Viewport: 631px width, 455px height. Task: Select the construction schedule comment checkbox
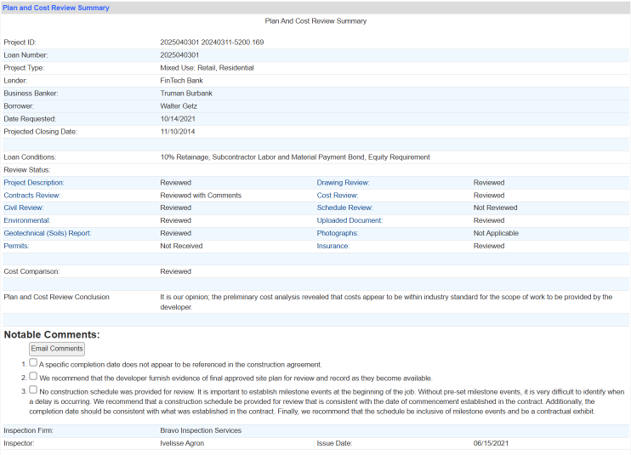[x=33, y=390]
